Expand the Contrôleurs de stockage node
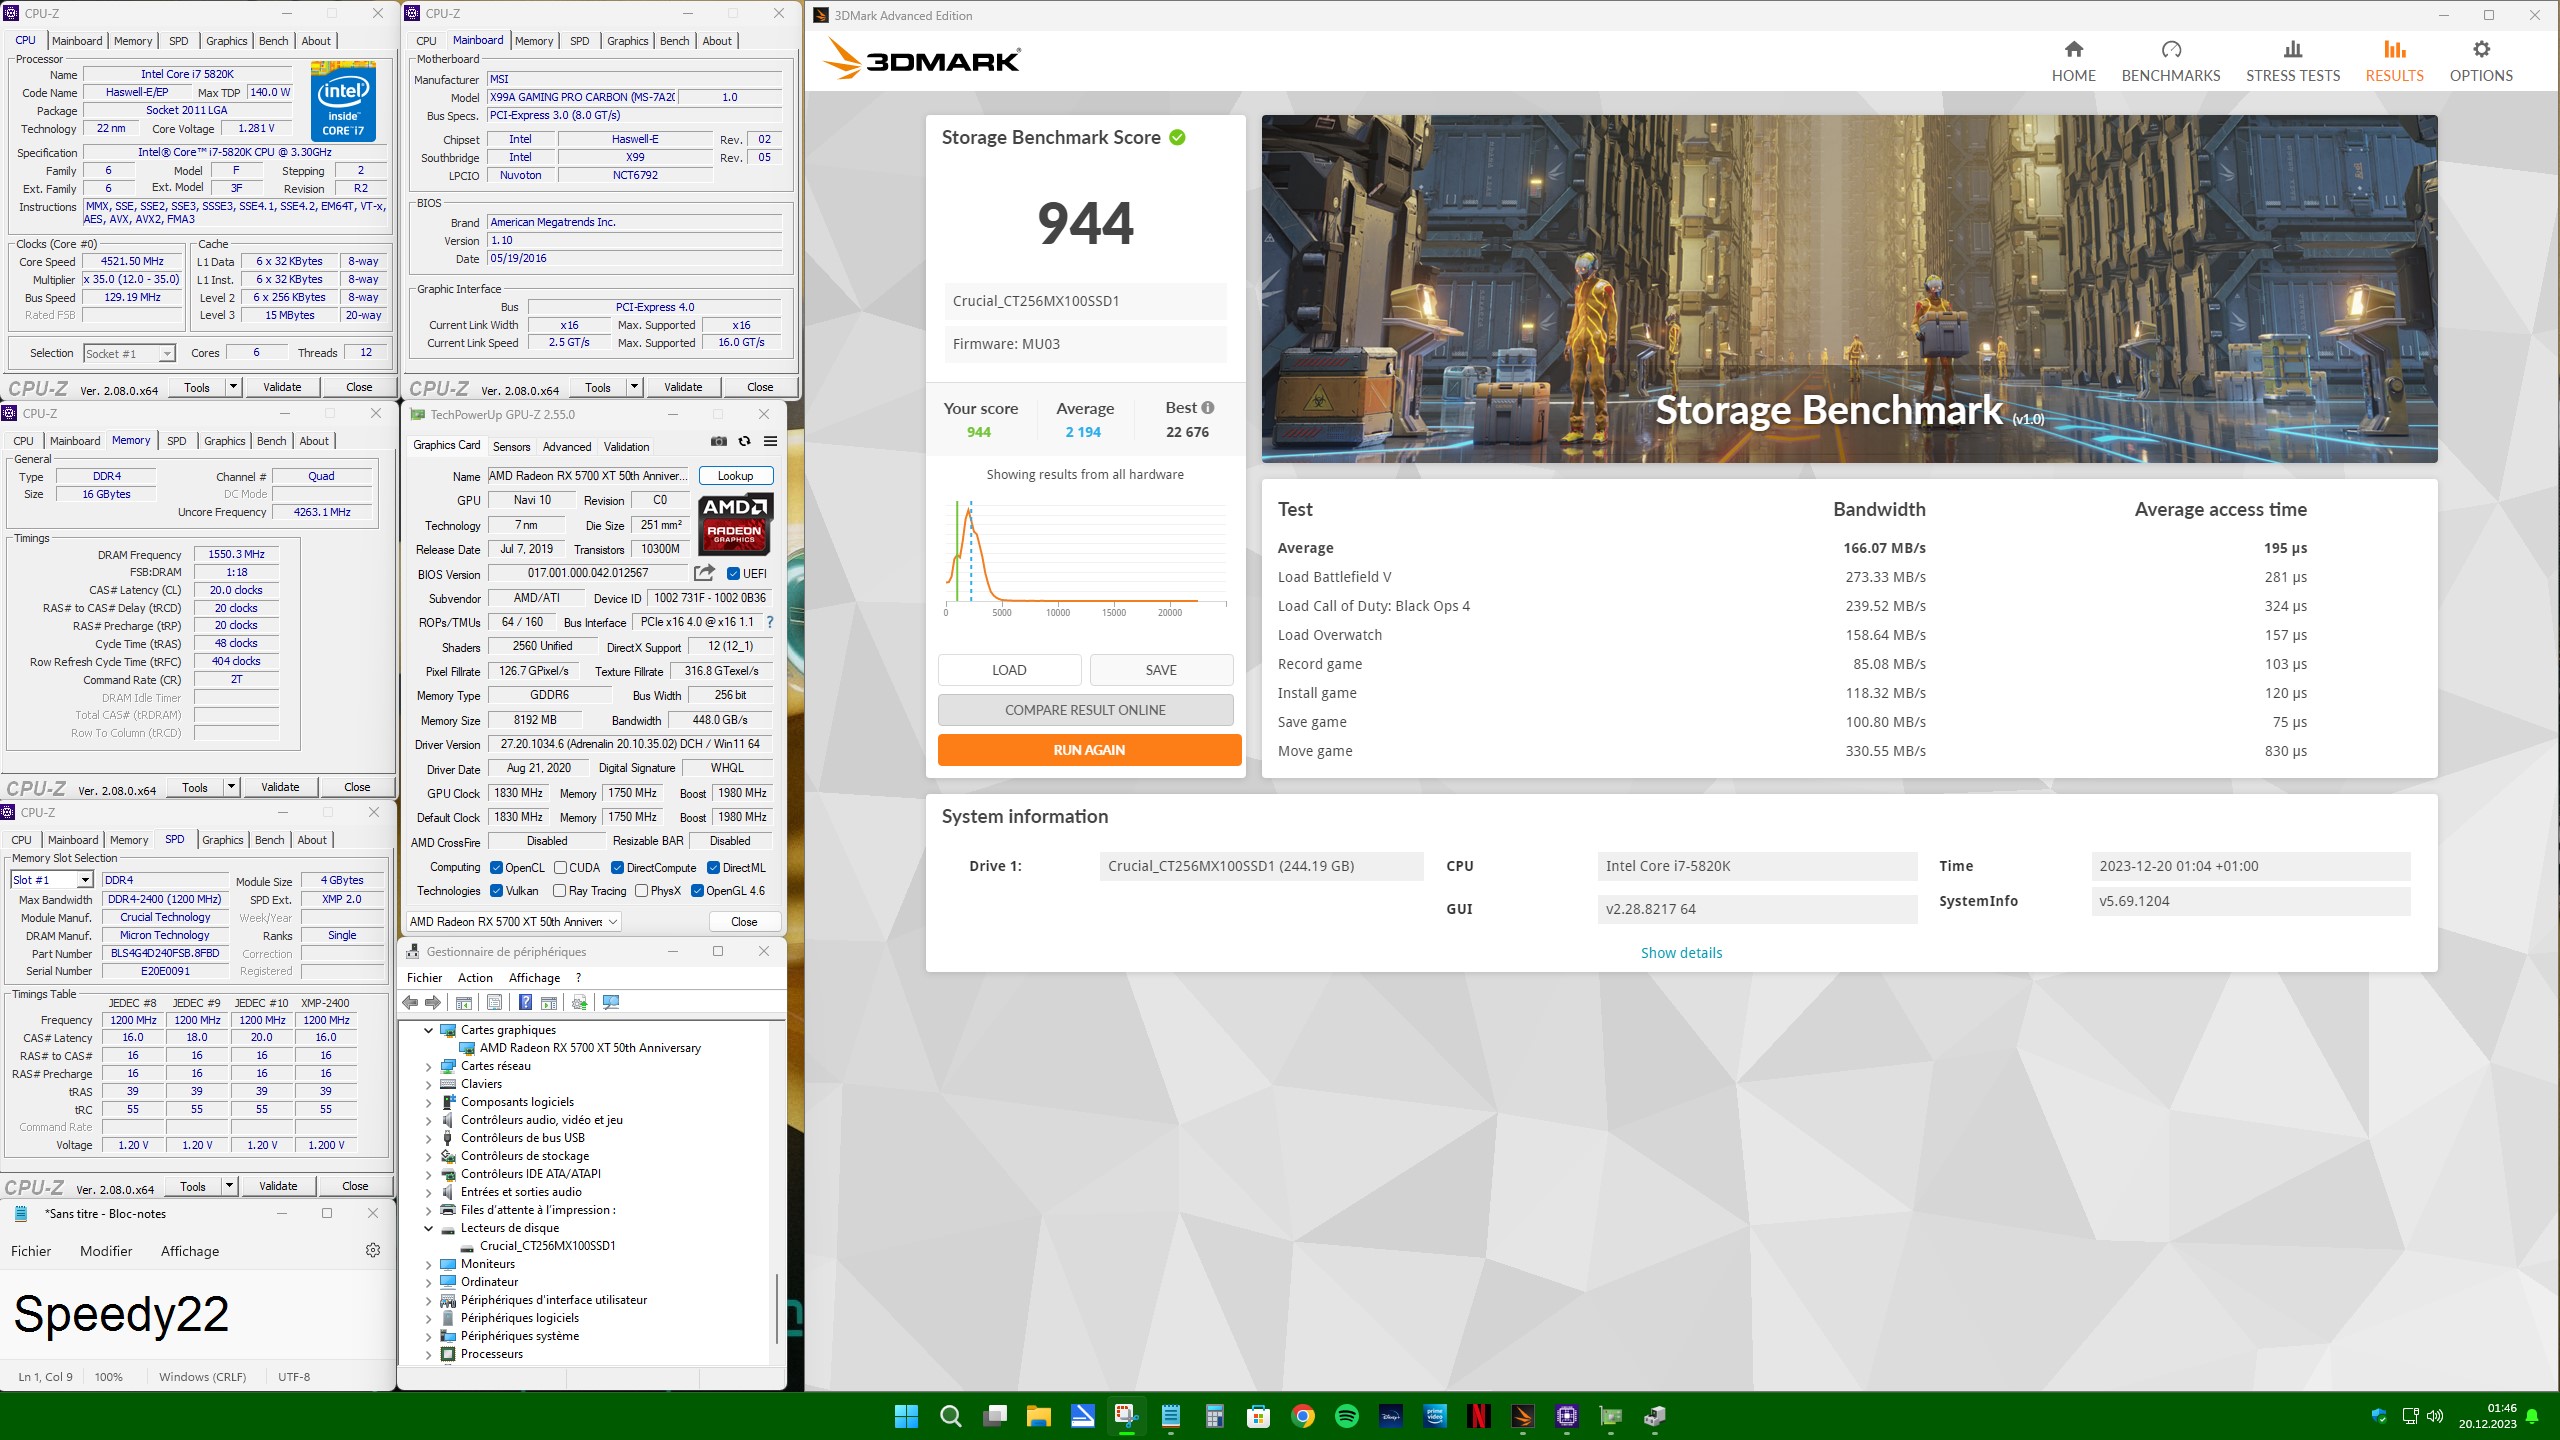 pyautogui.click(x=428, y=1156)
